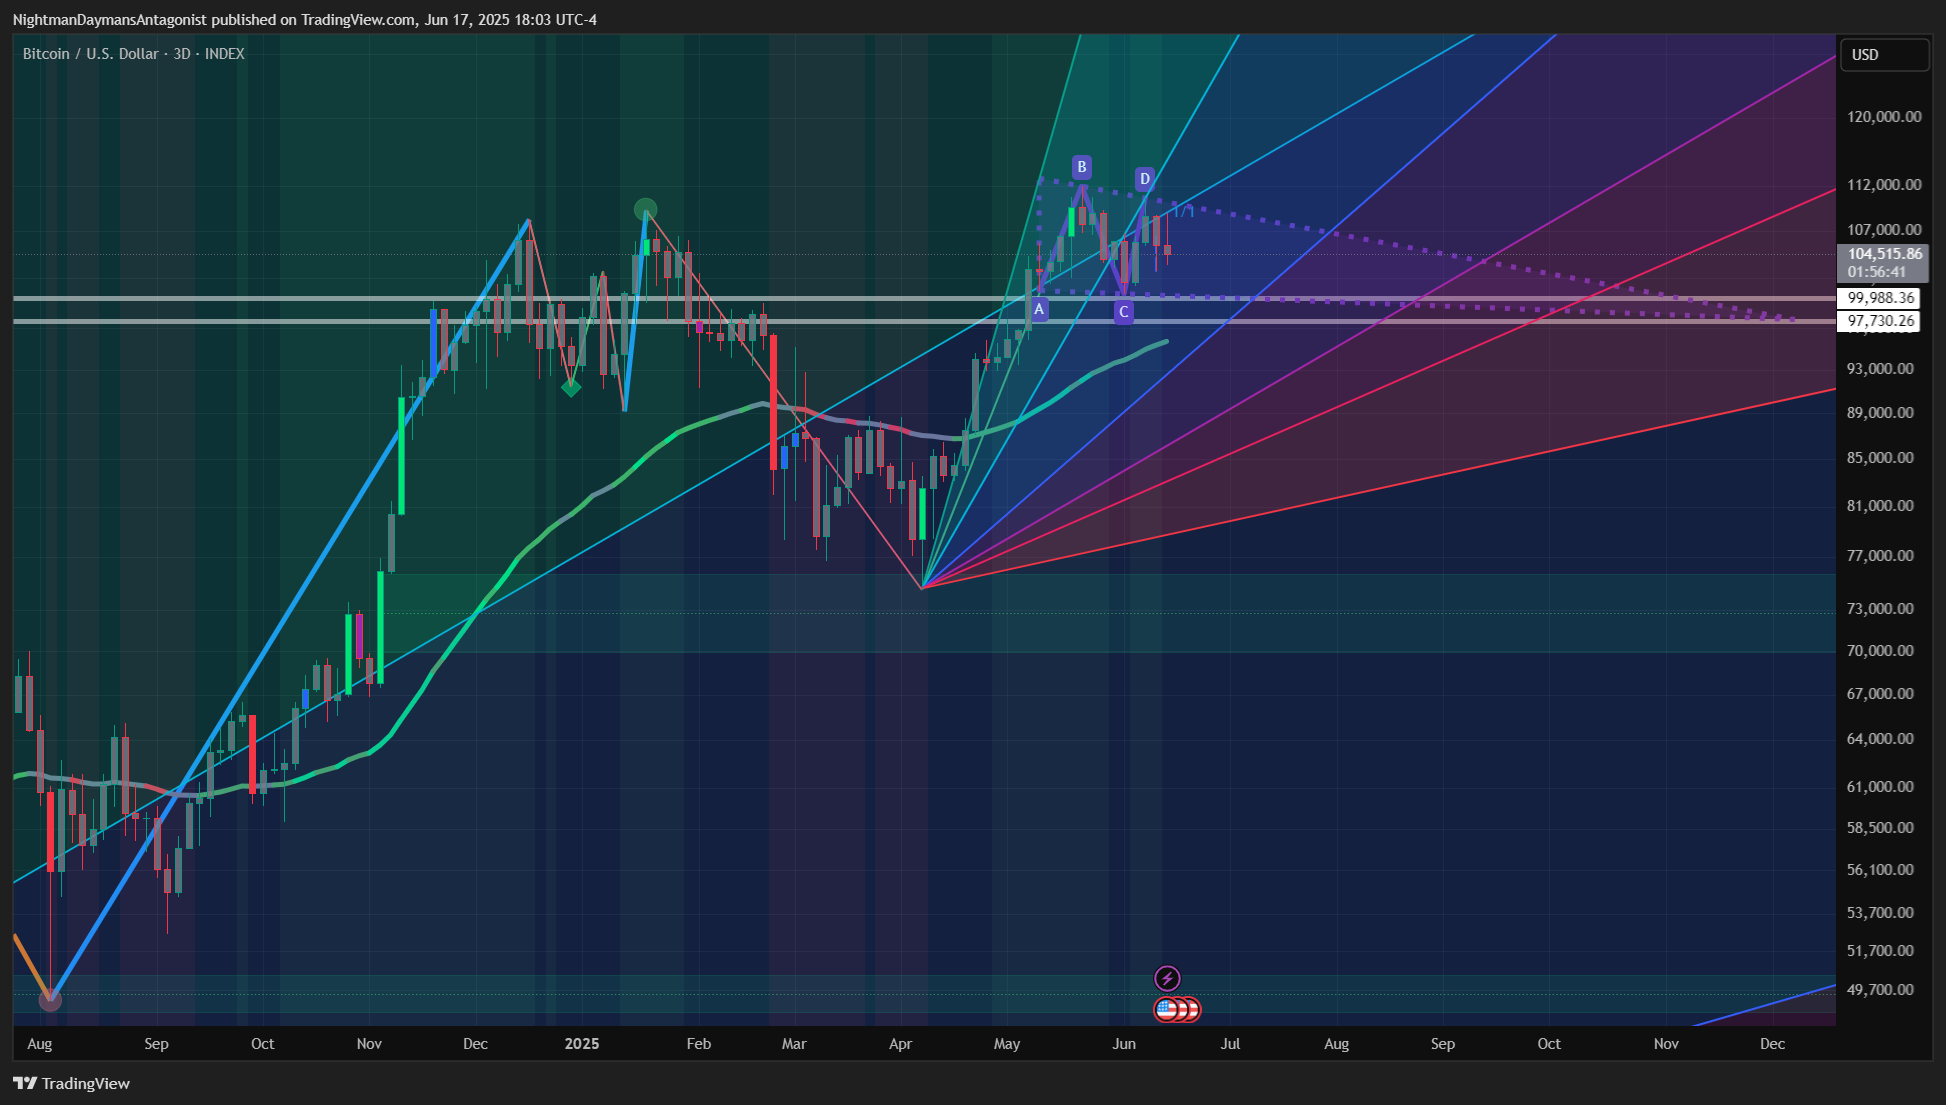
Task: Click the 2025 label on the time axis
Action: point(582,1044)
